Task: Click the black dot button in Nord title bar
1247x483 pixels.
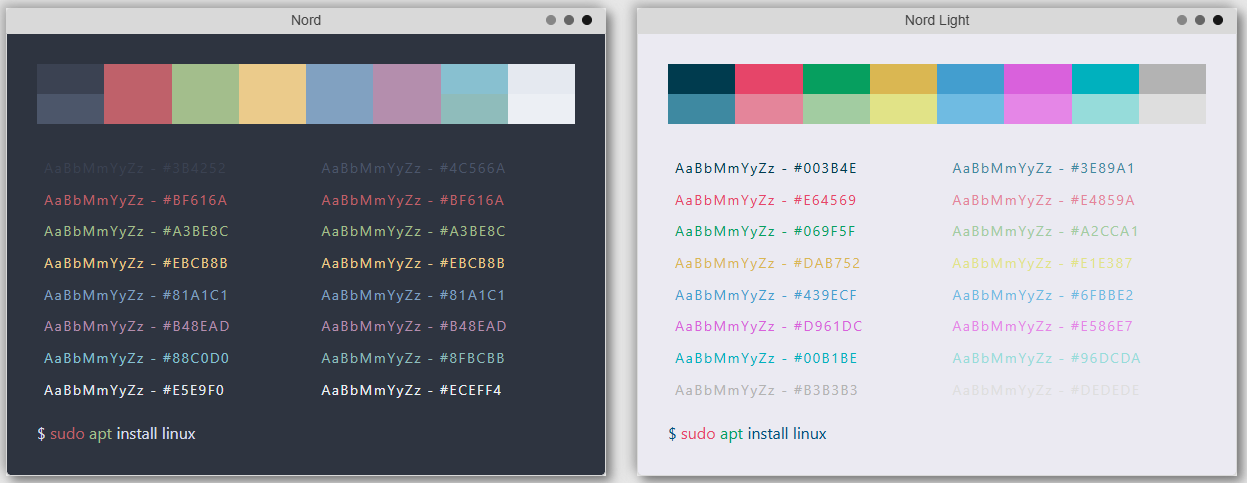Action: 587,20
